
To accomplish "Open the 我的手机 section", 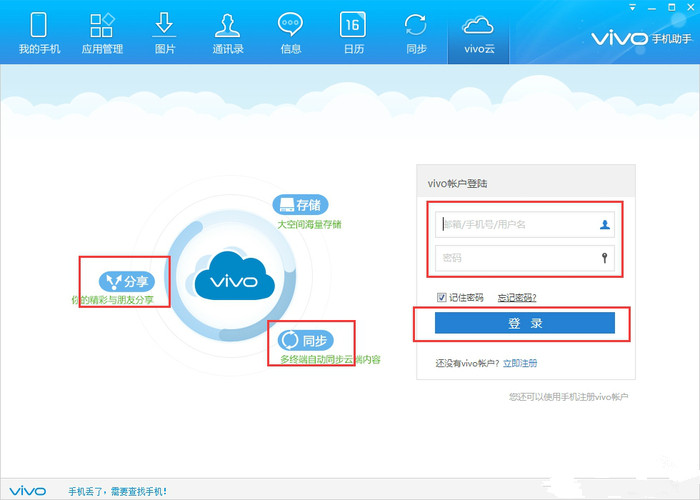I will pos(39,33).
